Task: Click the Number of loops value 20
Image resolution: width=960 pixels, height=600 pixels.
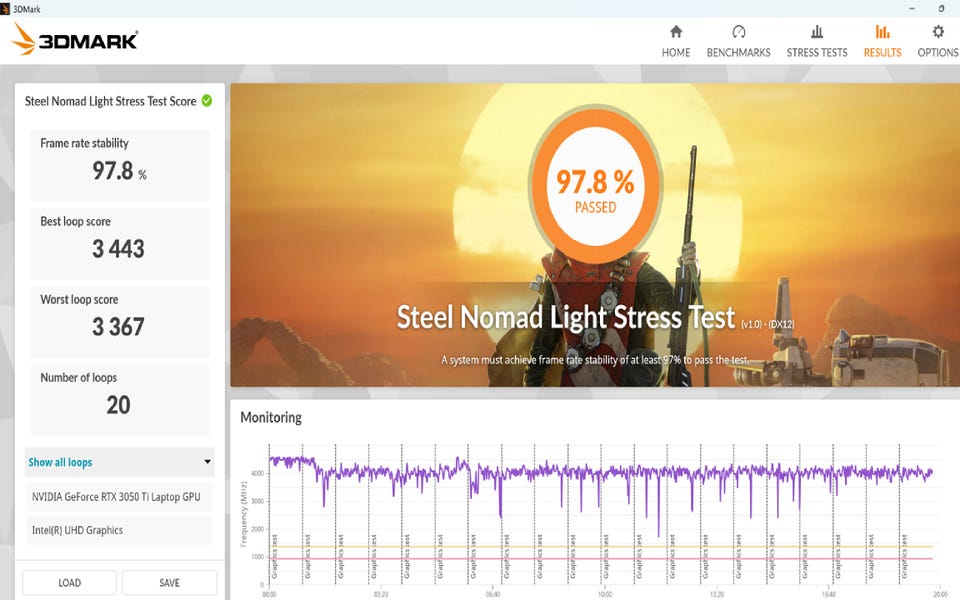Action: pos(118,405)
